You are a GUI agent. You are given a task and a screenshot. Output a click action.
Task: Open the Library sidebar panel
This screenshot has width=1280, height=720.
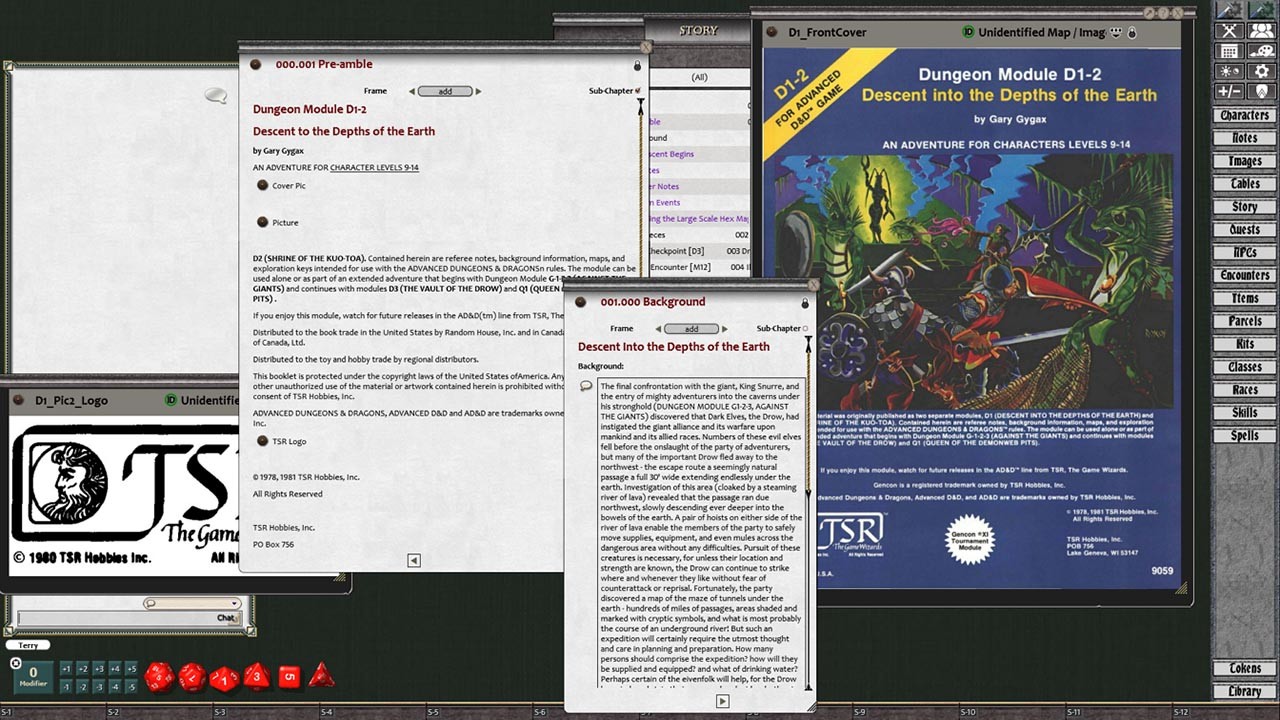[x=1243, y=691]
